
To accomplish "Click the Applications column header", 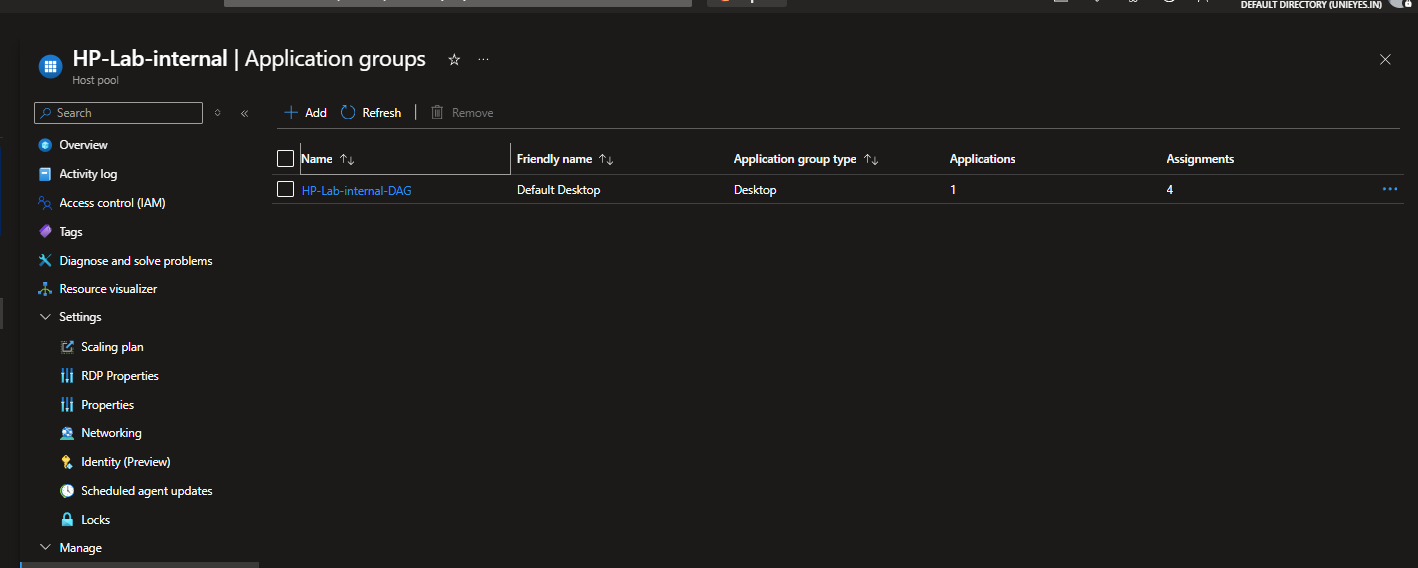I will coord(982,159).
